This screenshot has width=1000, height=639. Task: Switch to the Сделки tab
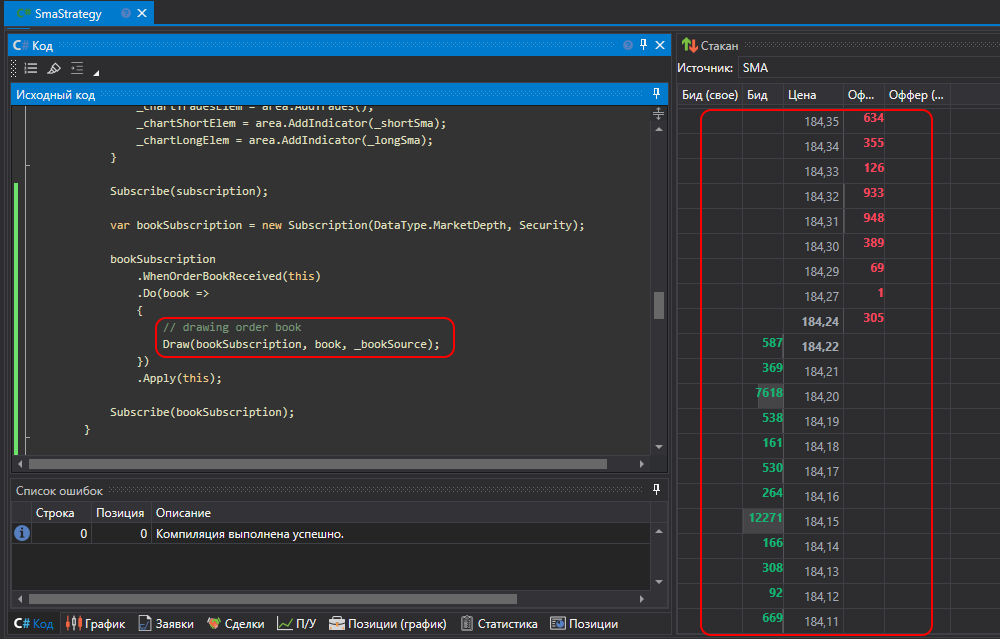(235, 624)
